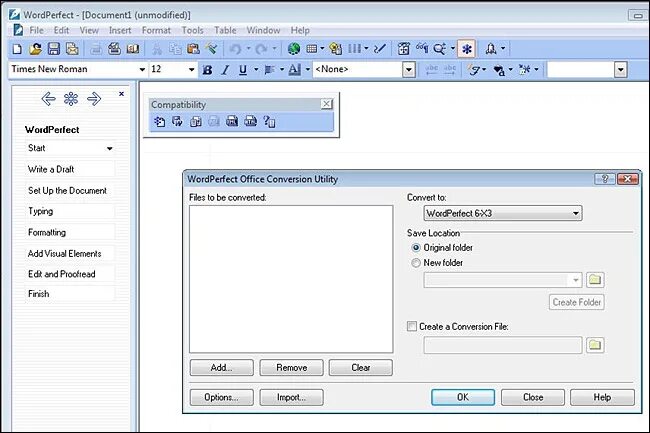Open the Times New Roman font dropdown

(142, 70)
